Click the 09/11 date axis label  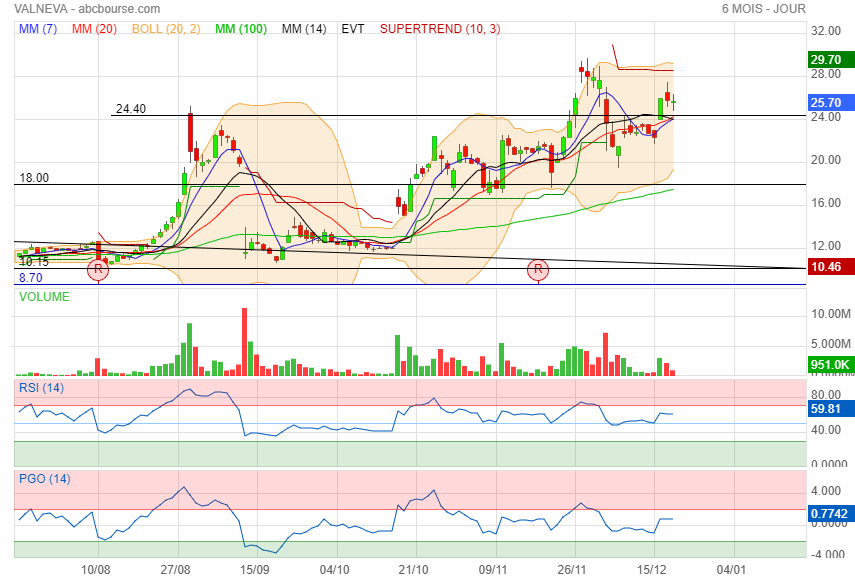tap(493, 570)
